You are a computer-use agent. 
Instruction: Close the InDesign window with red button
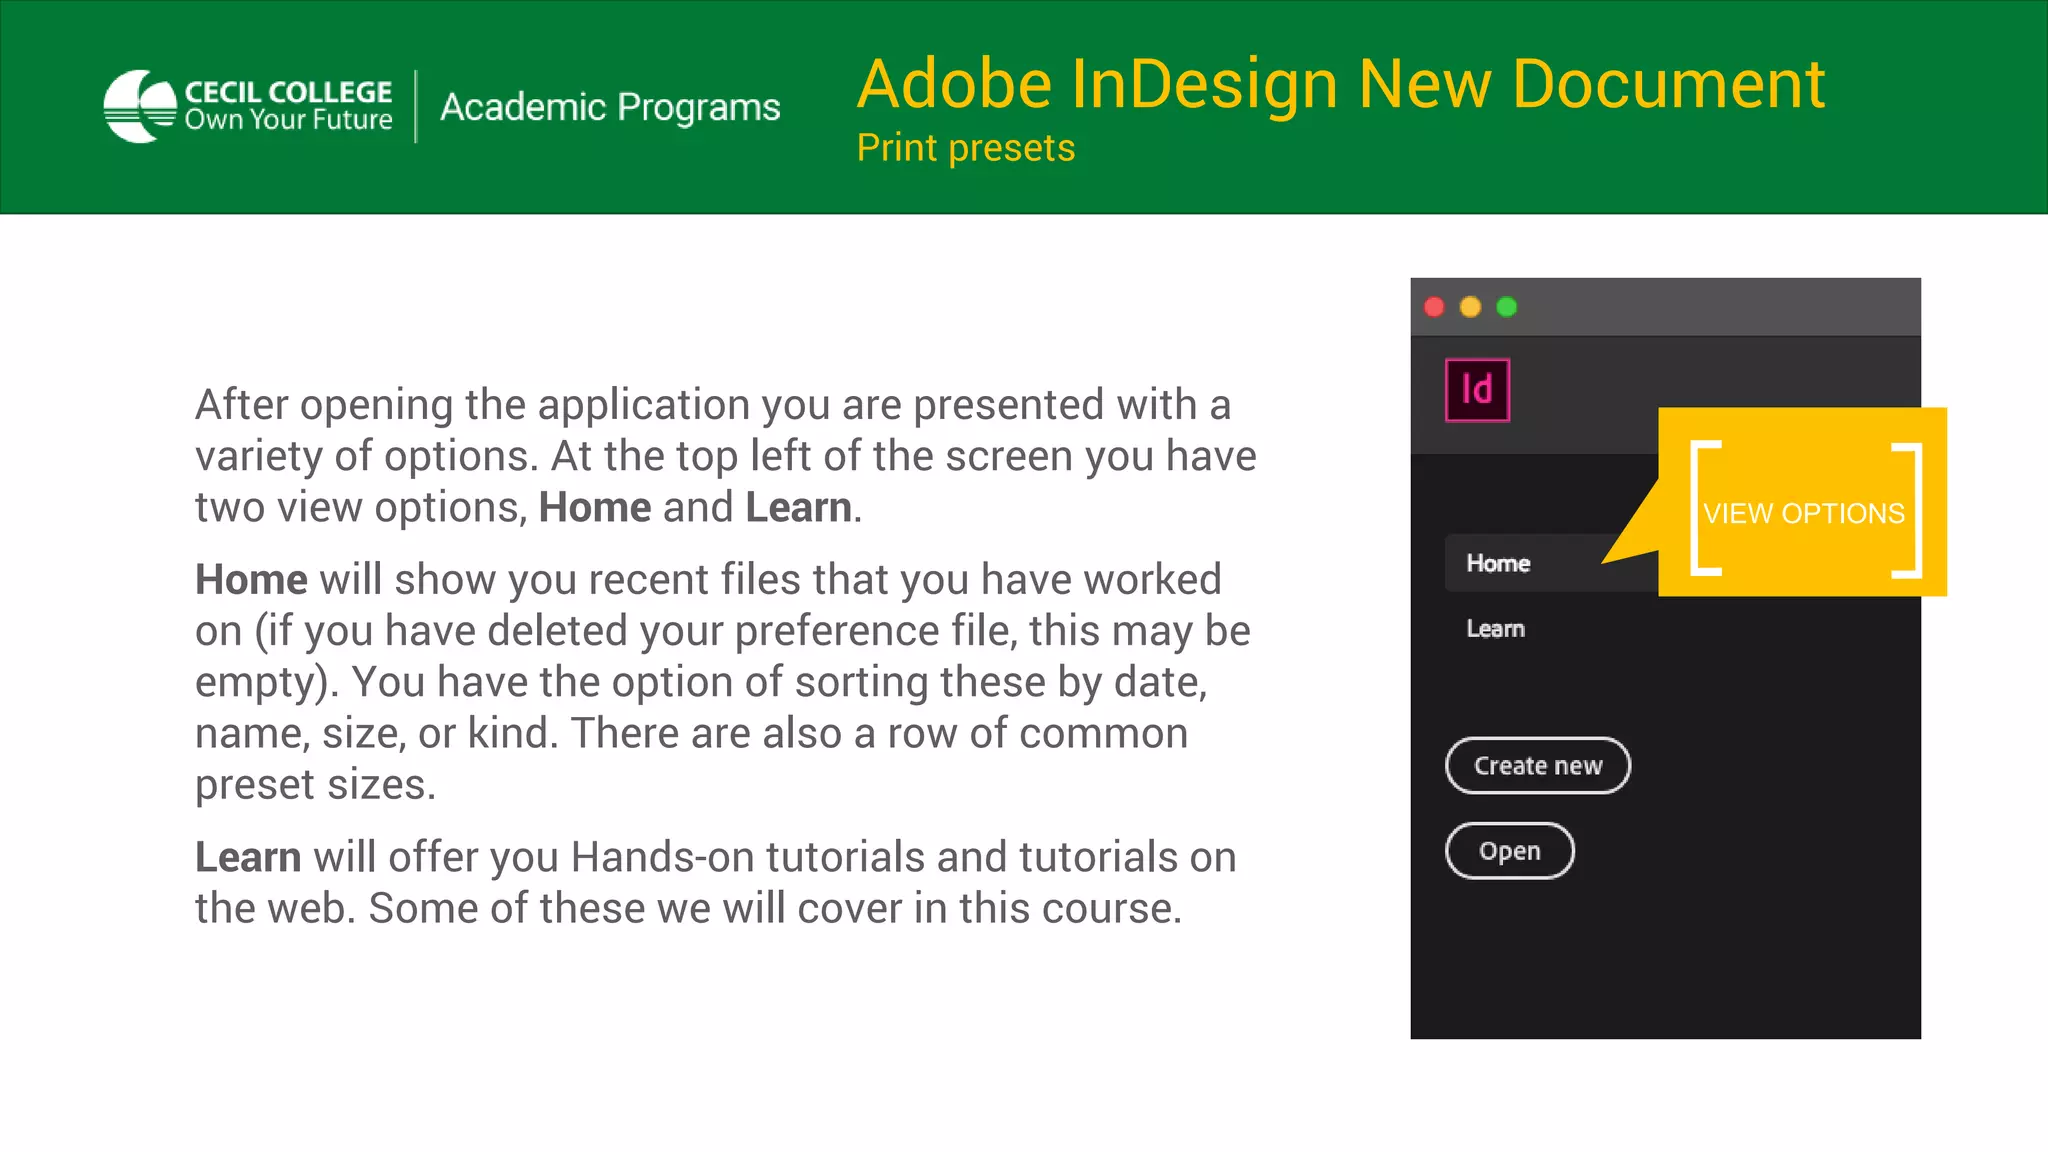click(1434, 307)
